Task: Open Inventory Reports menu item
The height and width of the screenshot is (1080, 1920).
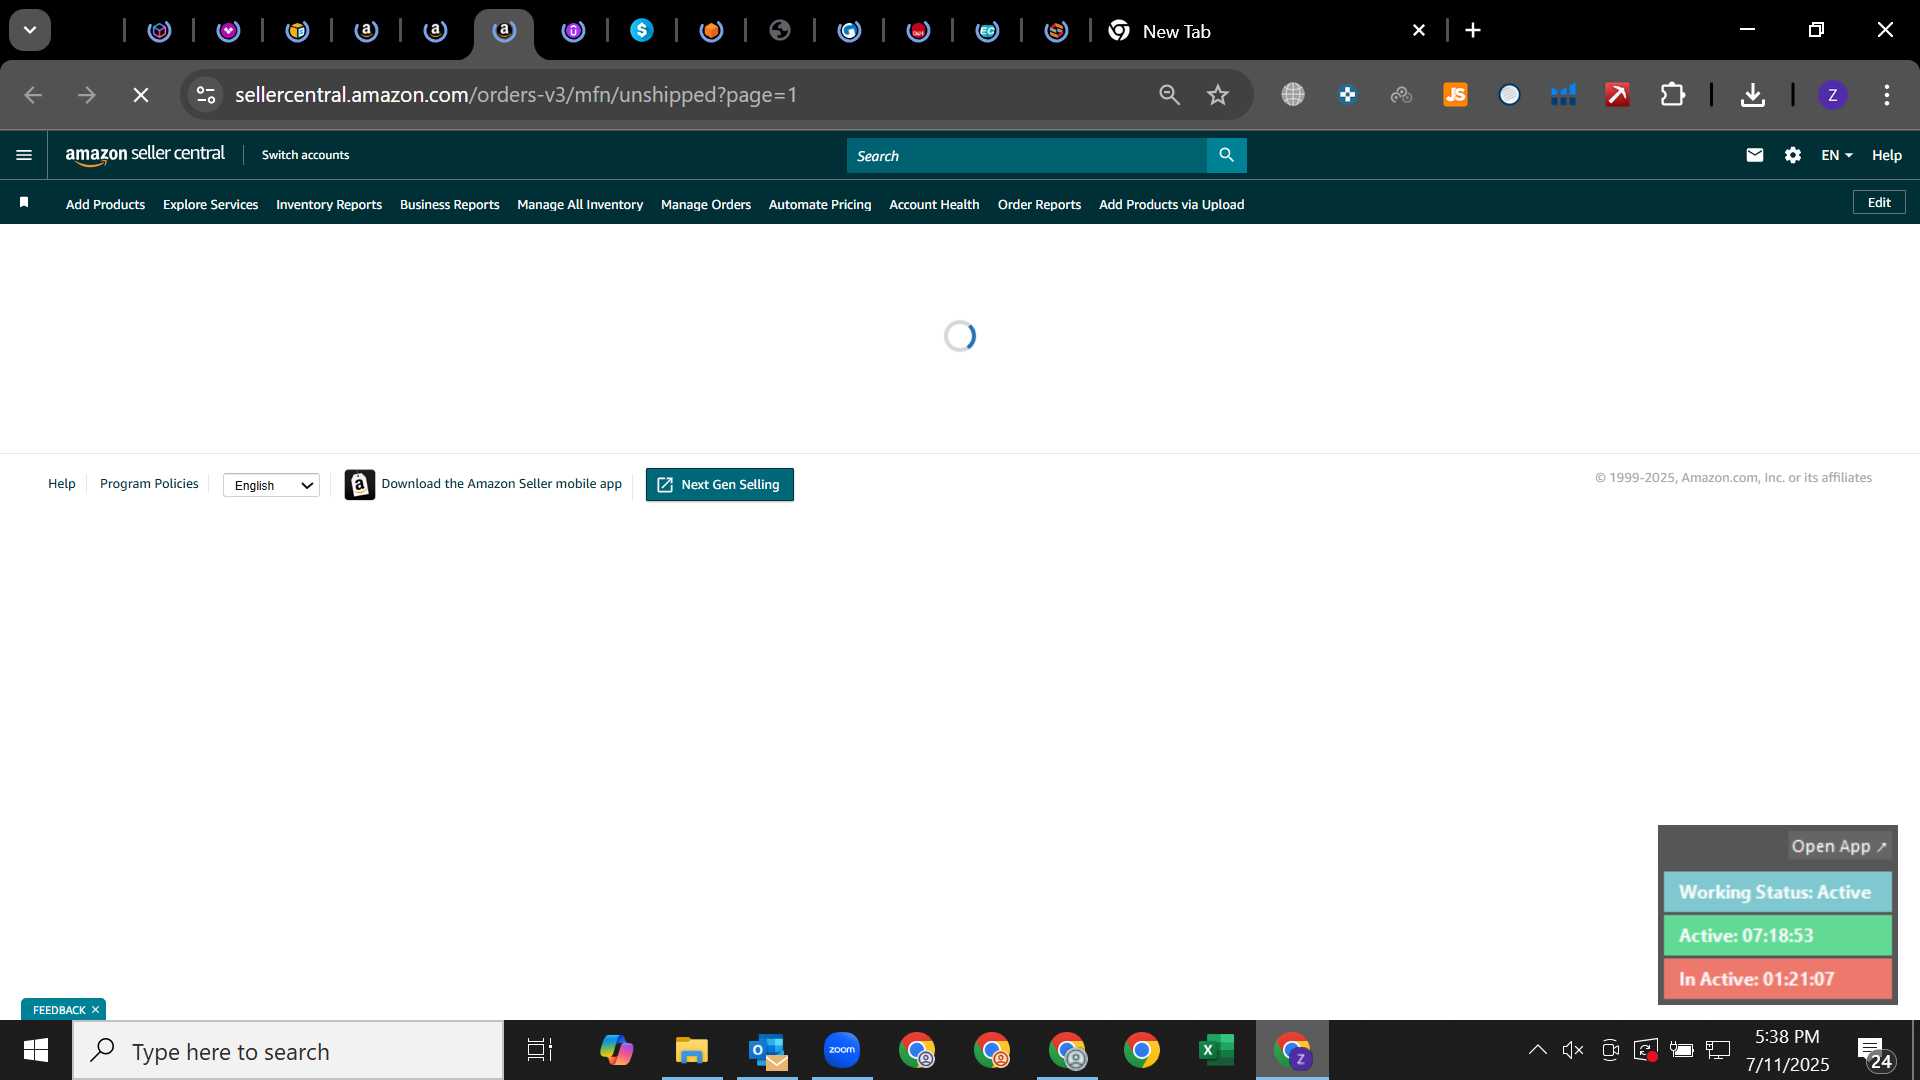Action: 328,204
